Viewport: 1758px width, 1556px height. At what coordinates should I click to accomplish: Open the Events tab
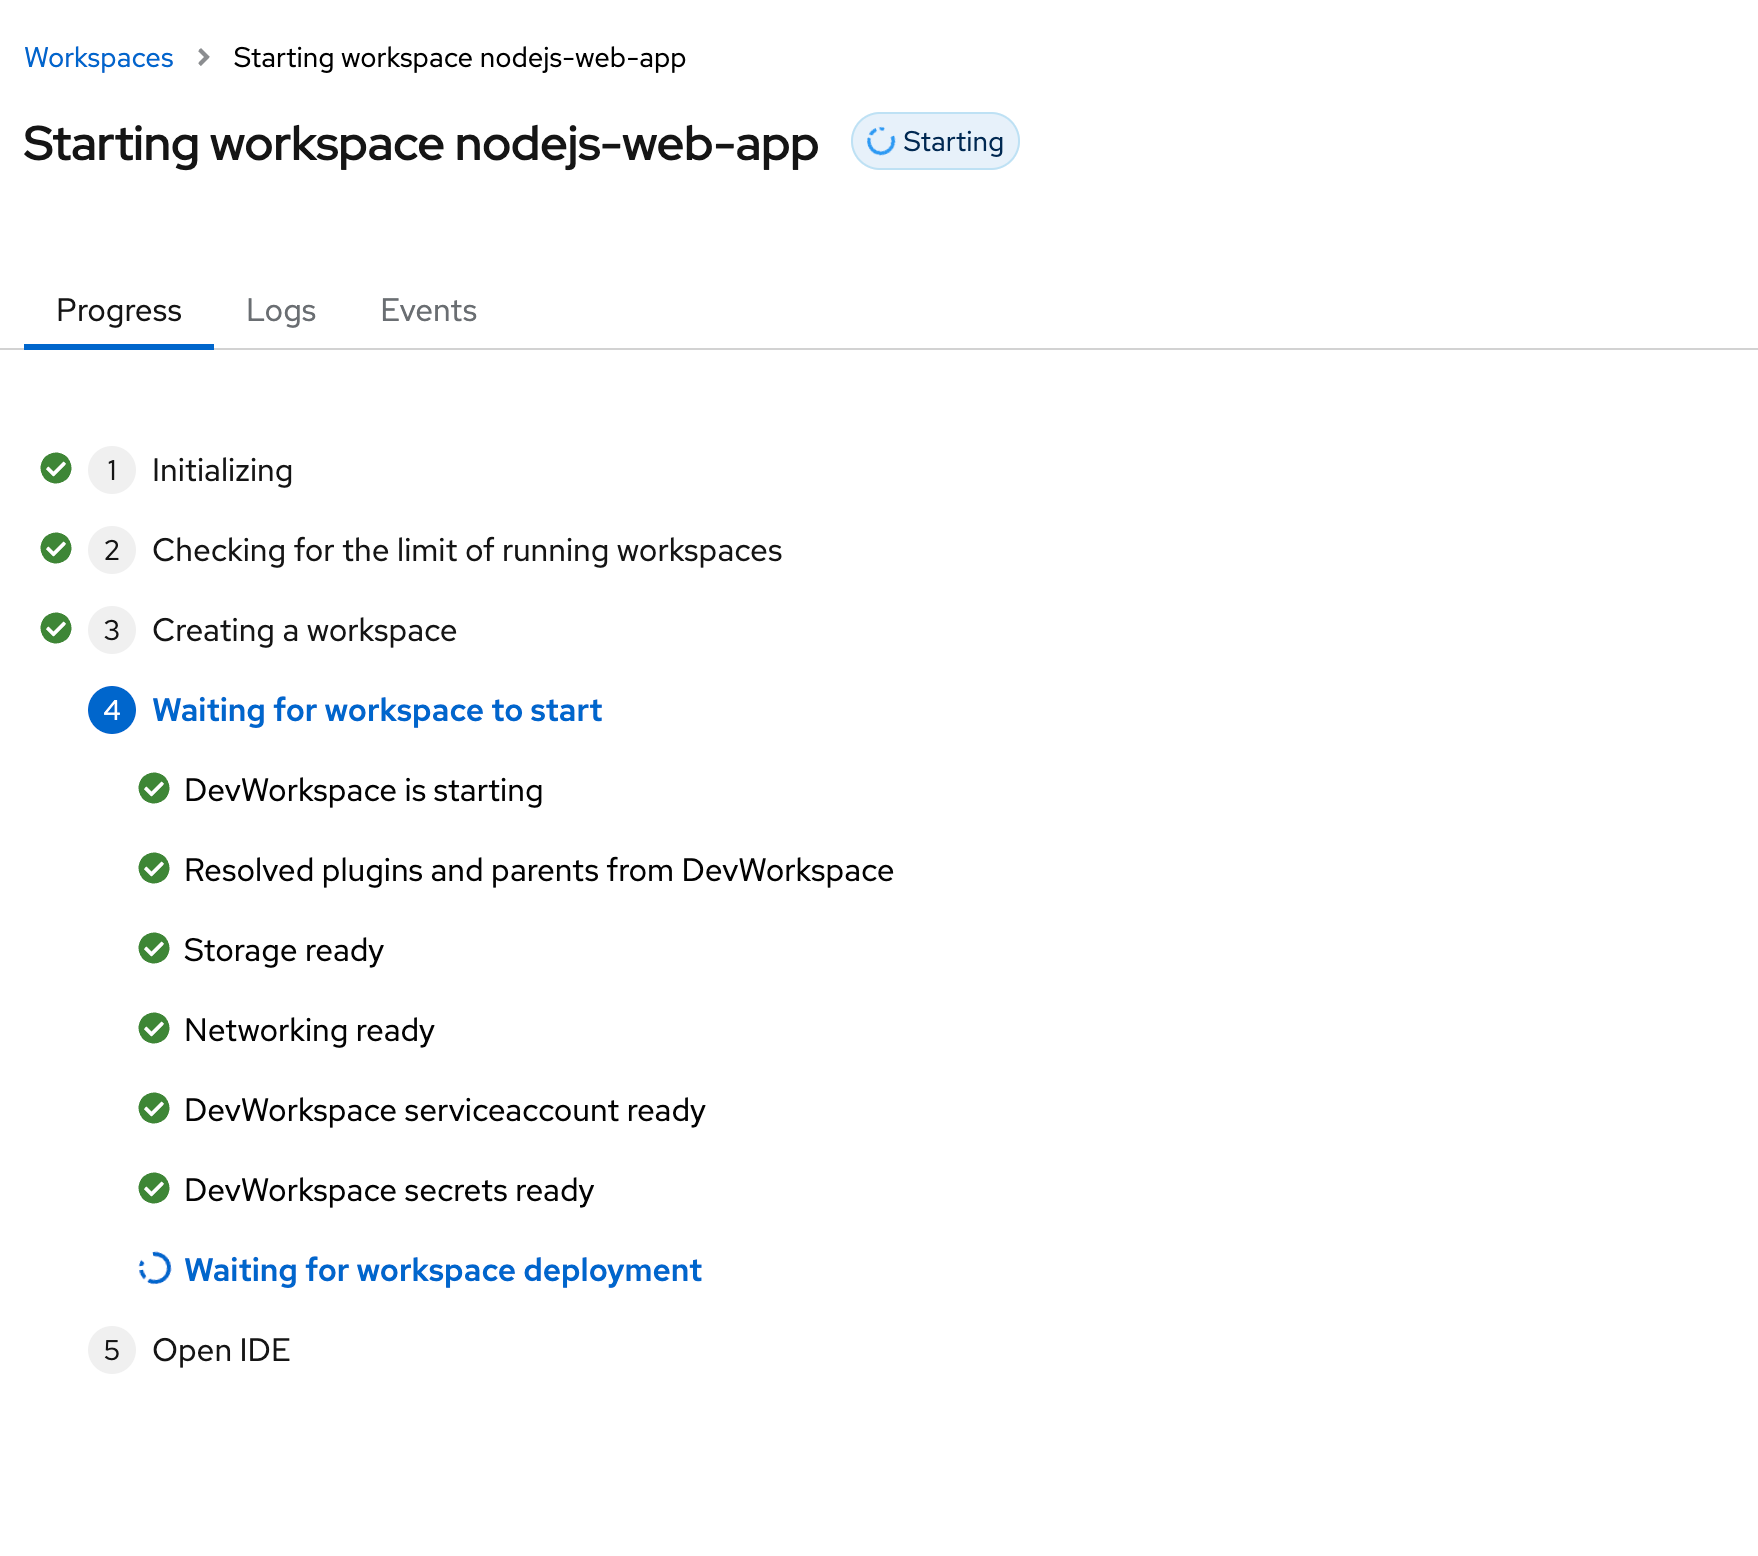click(x=428, y=311)
